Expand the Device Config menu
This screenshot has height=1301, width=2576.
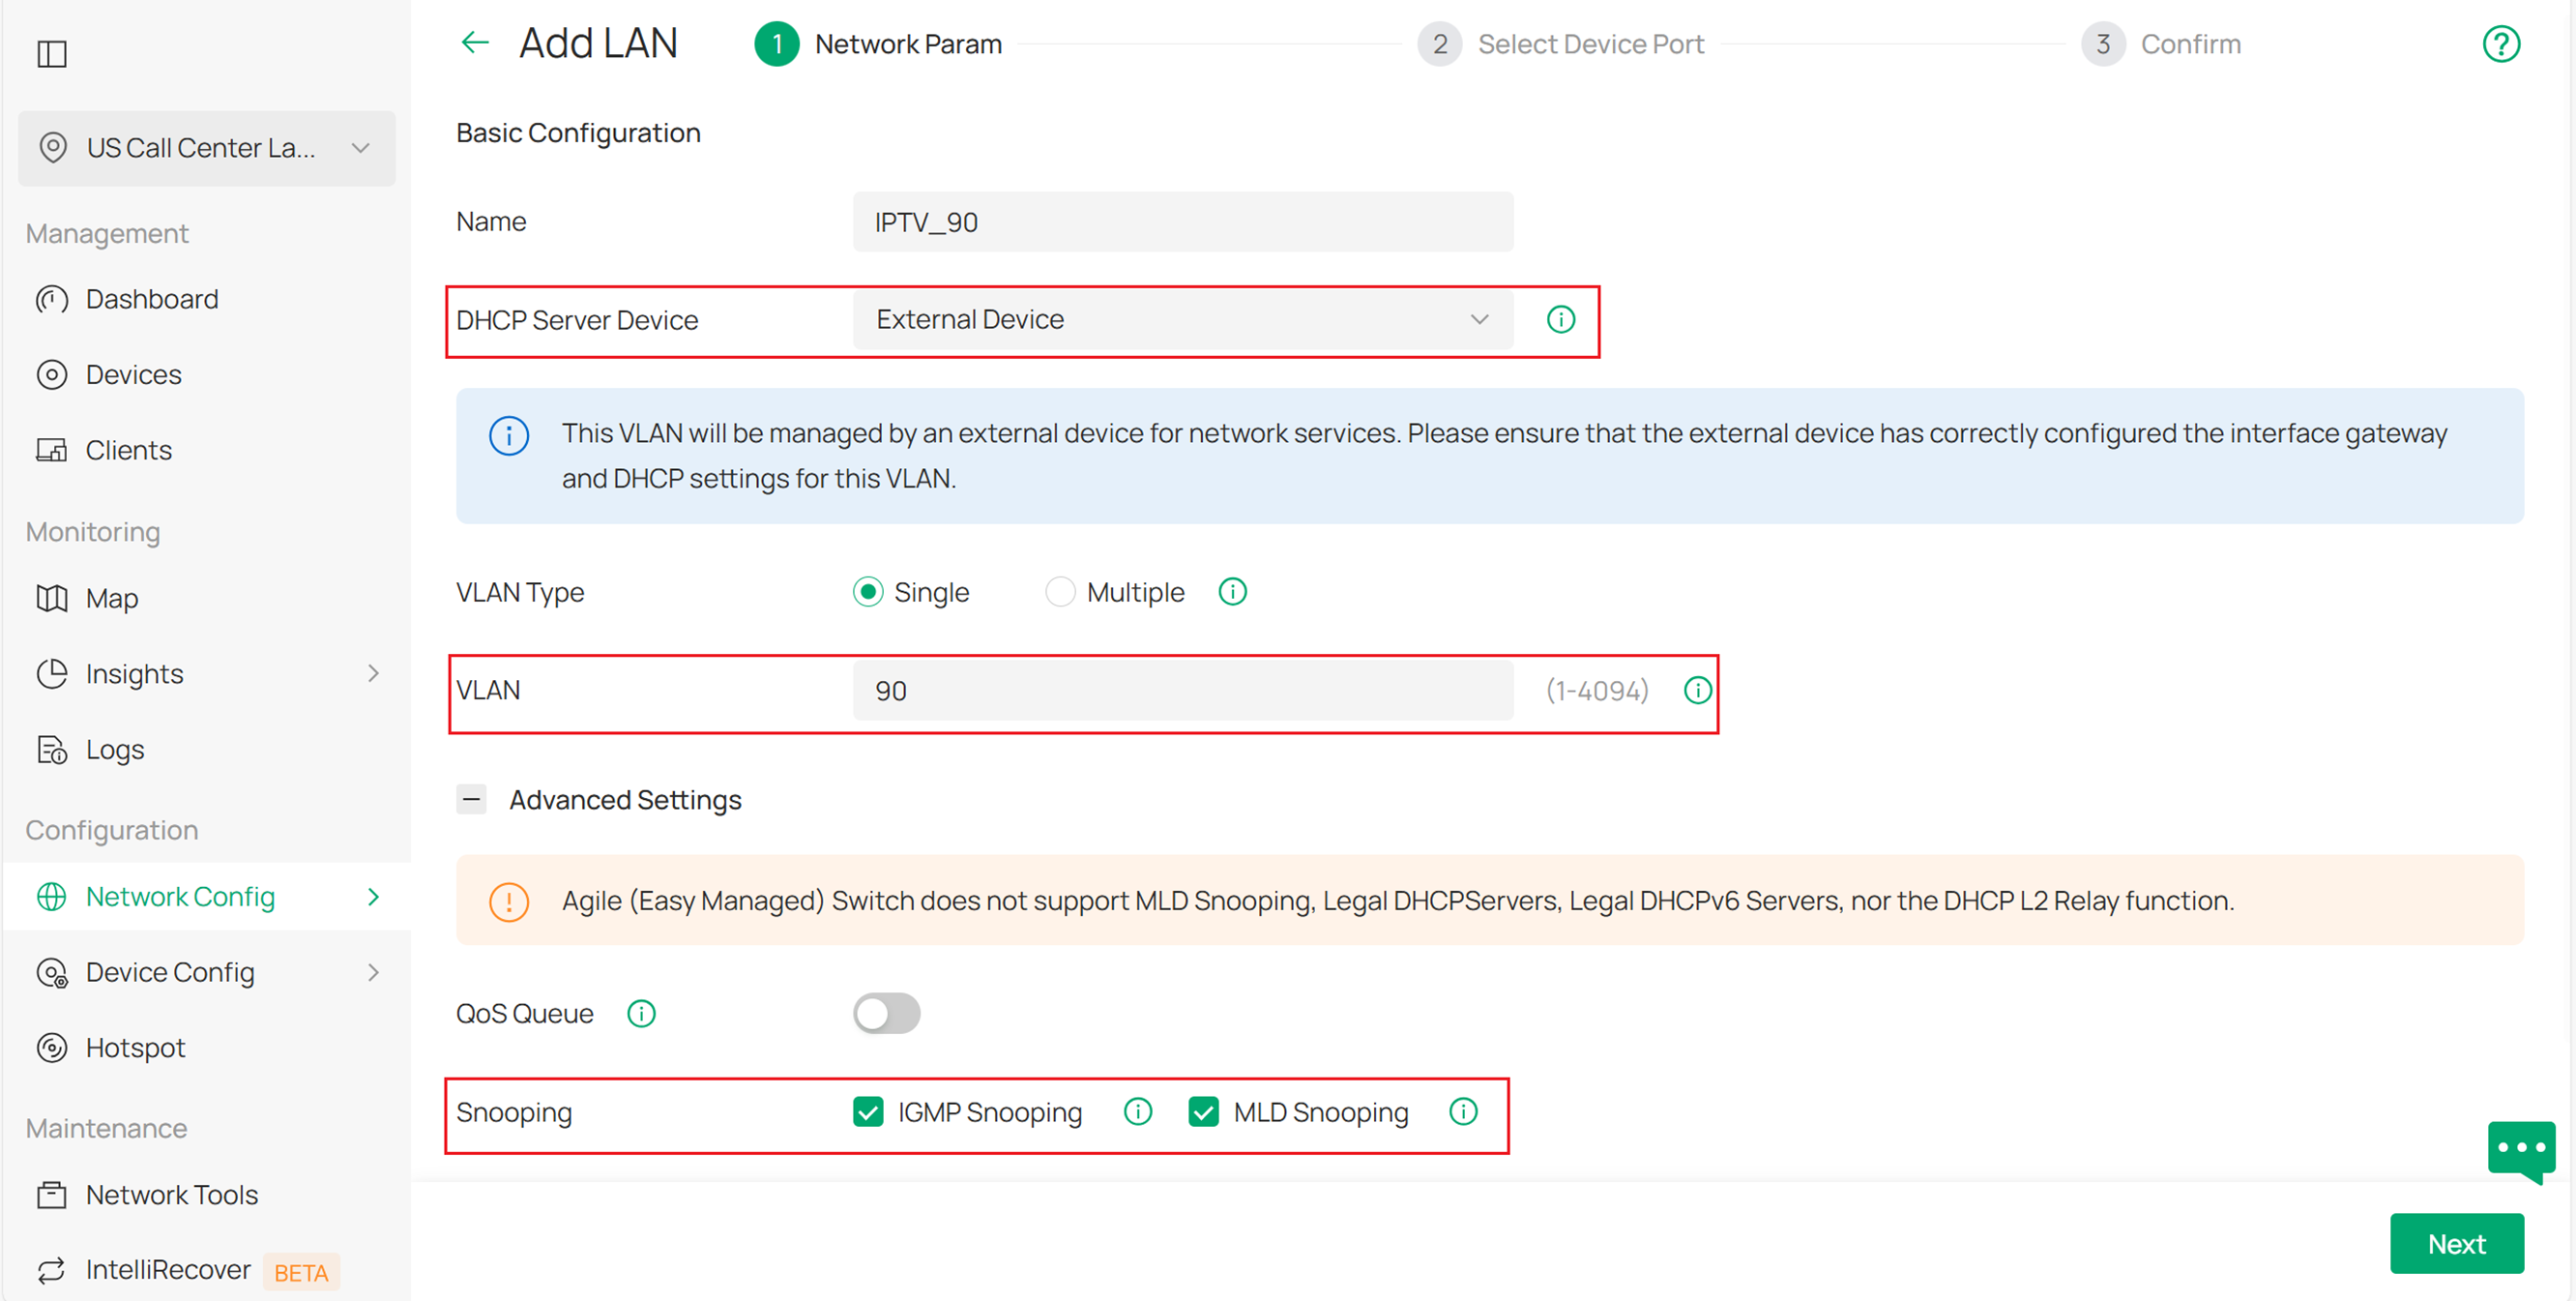pos(170,971)
